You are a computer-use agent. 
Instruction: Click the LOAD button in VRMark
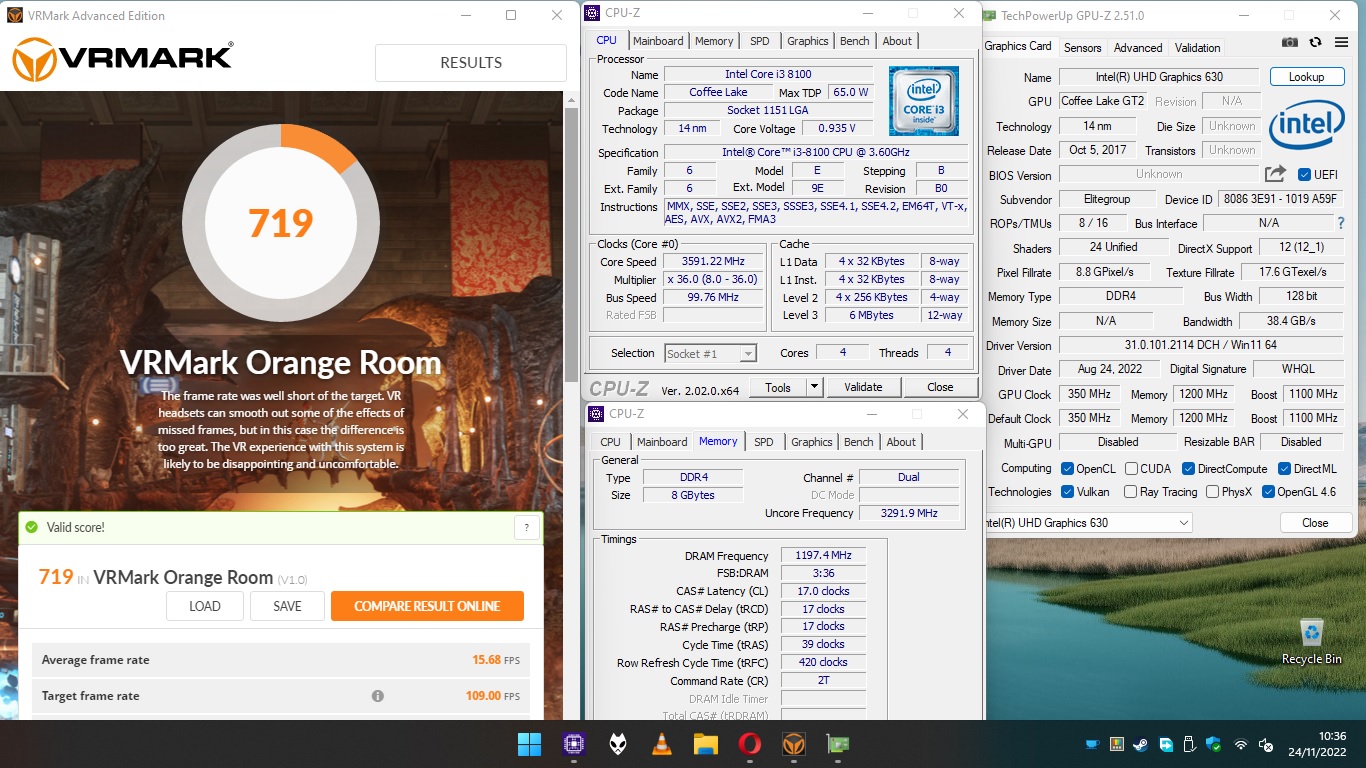click(x=205, y=606)
